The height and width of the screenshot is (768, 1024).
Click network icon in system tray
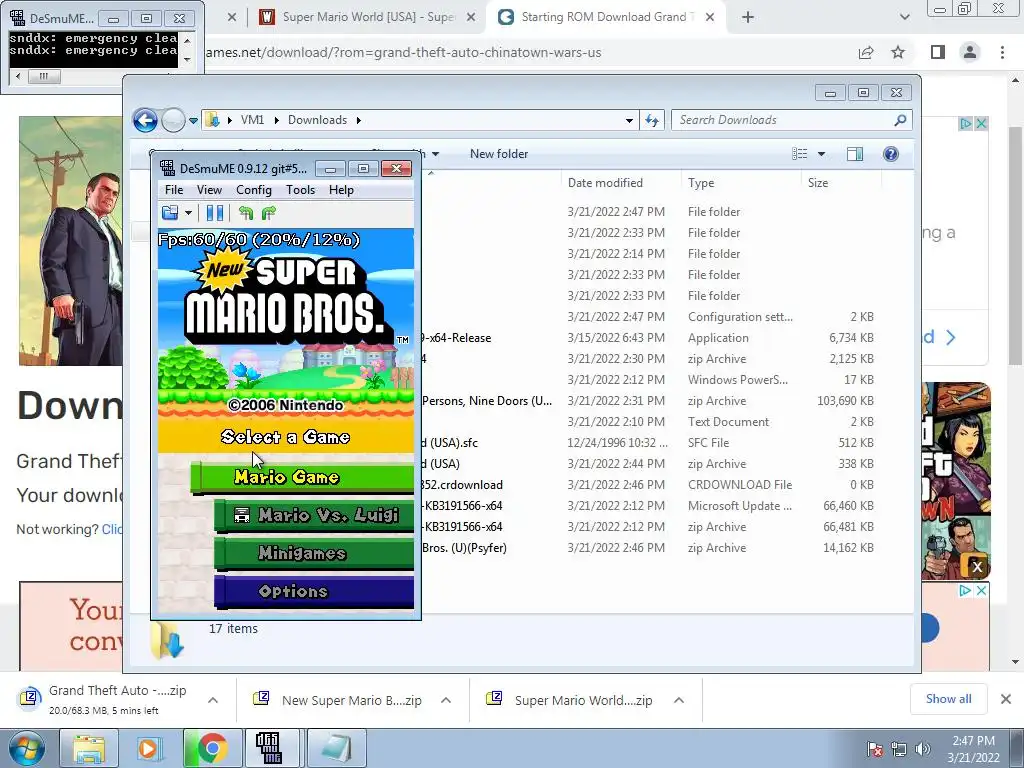[x=899, y=749]
